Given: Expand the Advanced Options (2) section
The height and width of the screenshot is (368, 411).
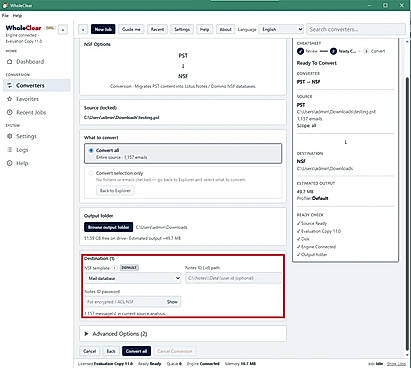Looking at the screenshot, I should [x=183, y=334].
